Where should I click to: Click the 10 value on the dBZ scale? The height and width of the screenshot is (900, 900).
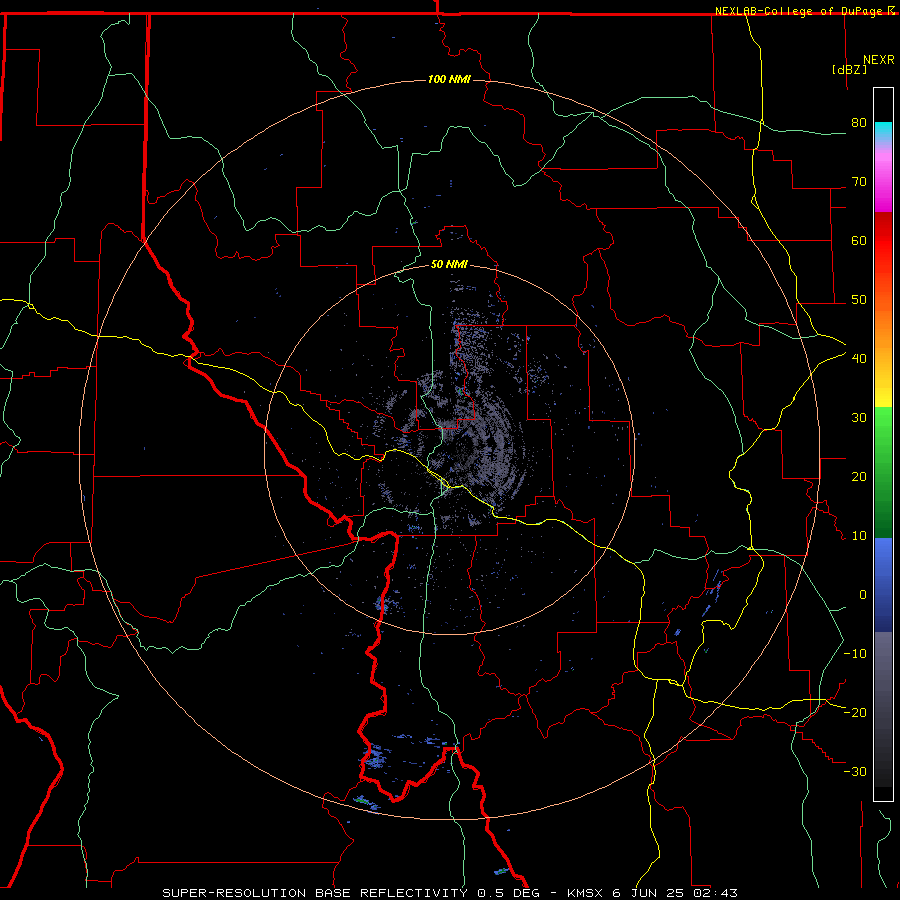pos(859,536)
